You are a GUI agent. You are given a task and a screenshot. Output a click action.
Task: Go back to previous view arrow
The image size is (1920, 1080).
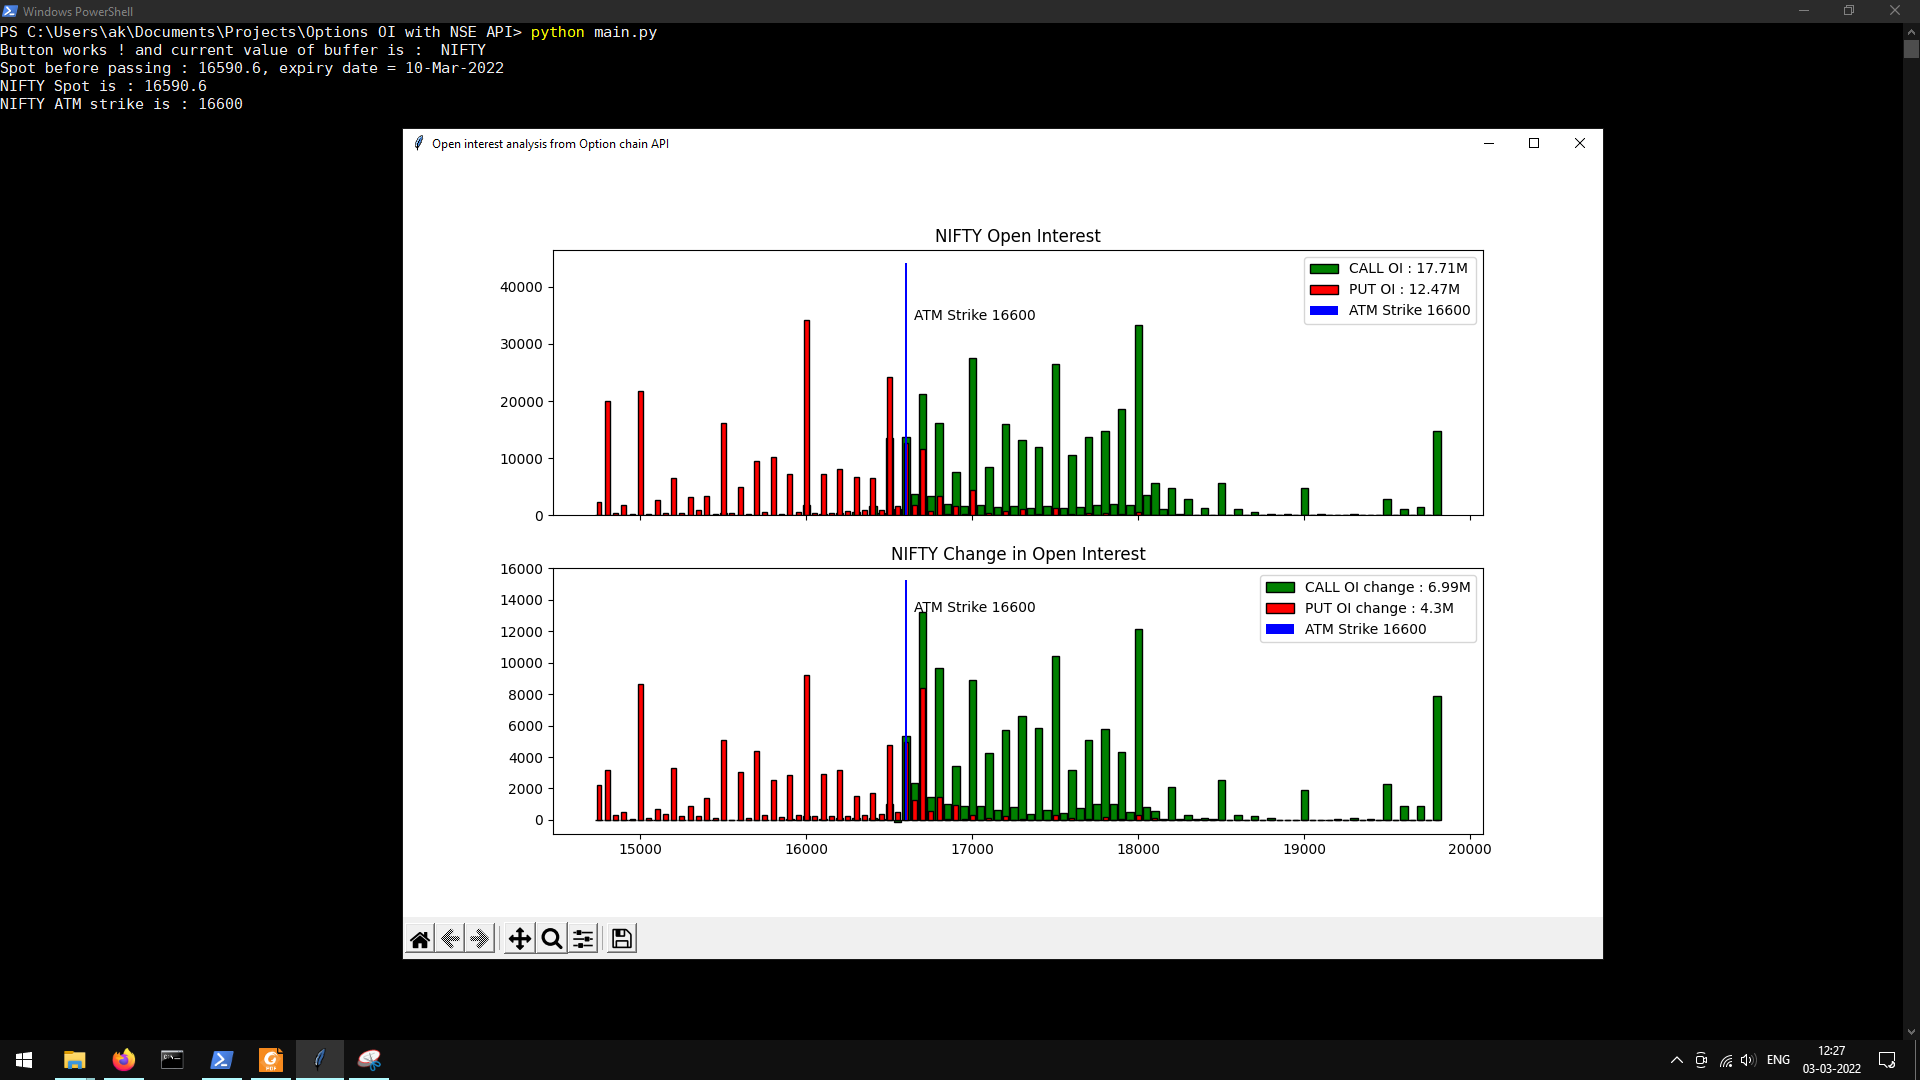[x=450, y=939]
